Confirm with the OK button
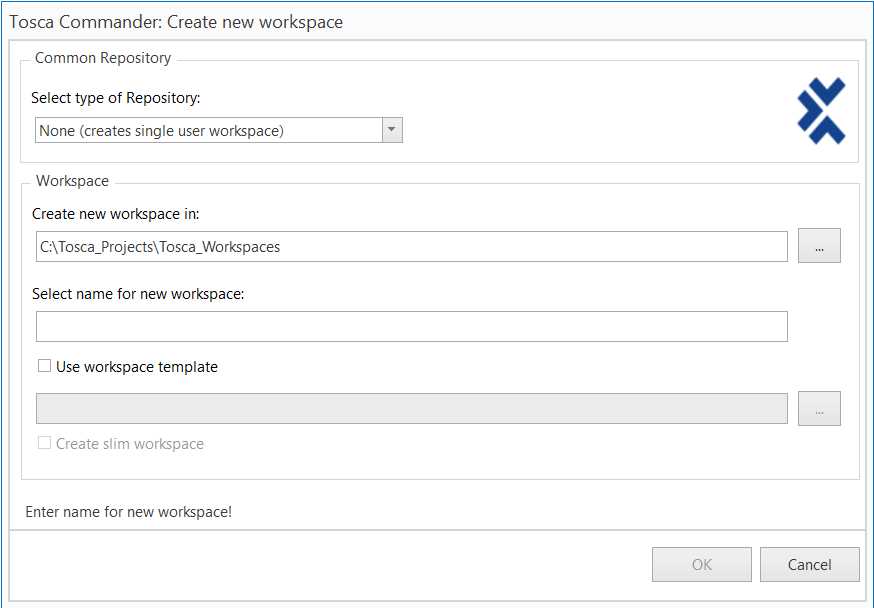Viewport: 874px width, 608px height. point(702,565)
